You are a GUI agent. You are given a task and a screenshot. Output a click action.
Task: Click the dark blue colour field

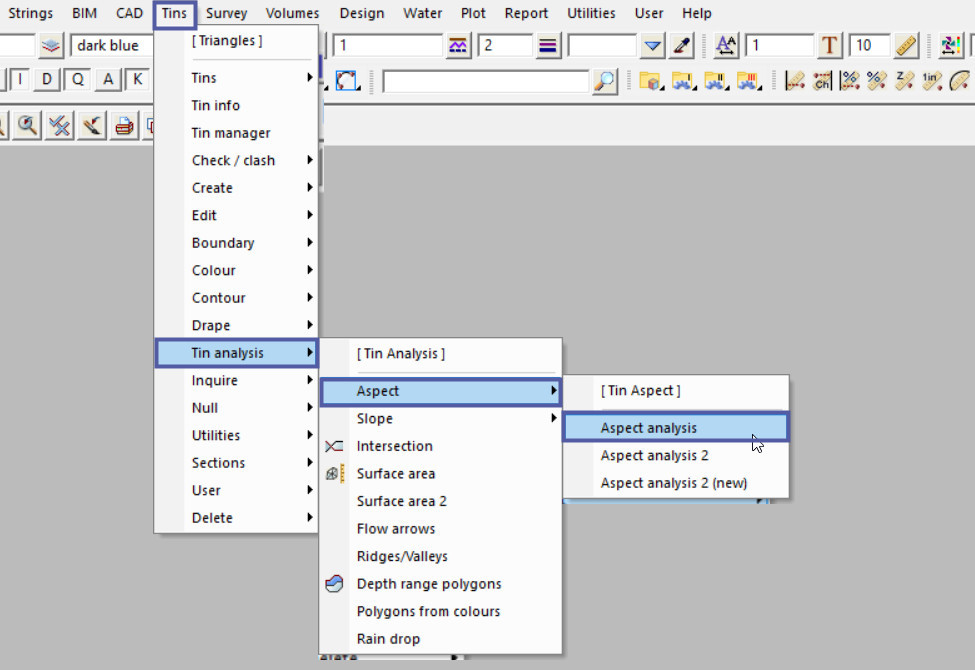coord(113,45)
